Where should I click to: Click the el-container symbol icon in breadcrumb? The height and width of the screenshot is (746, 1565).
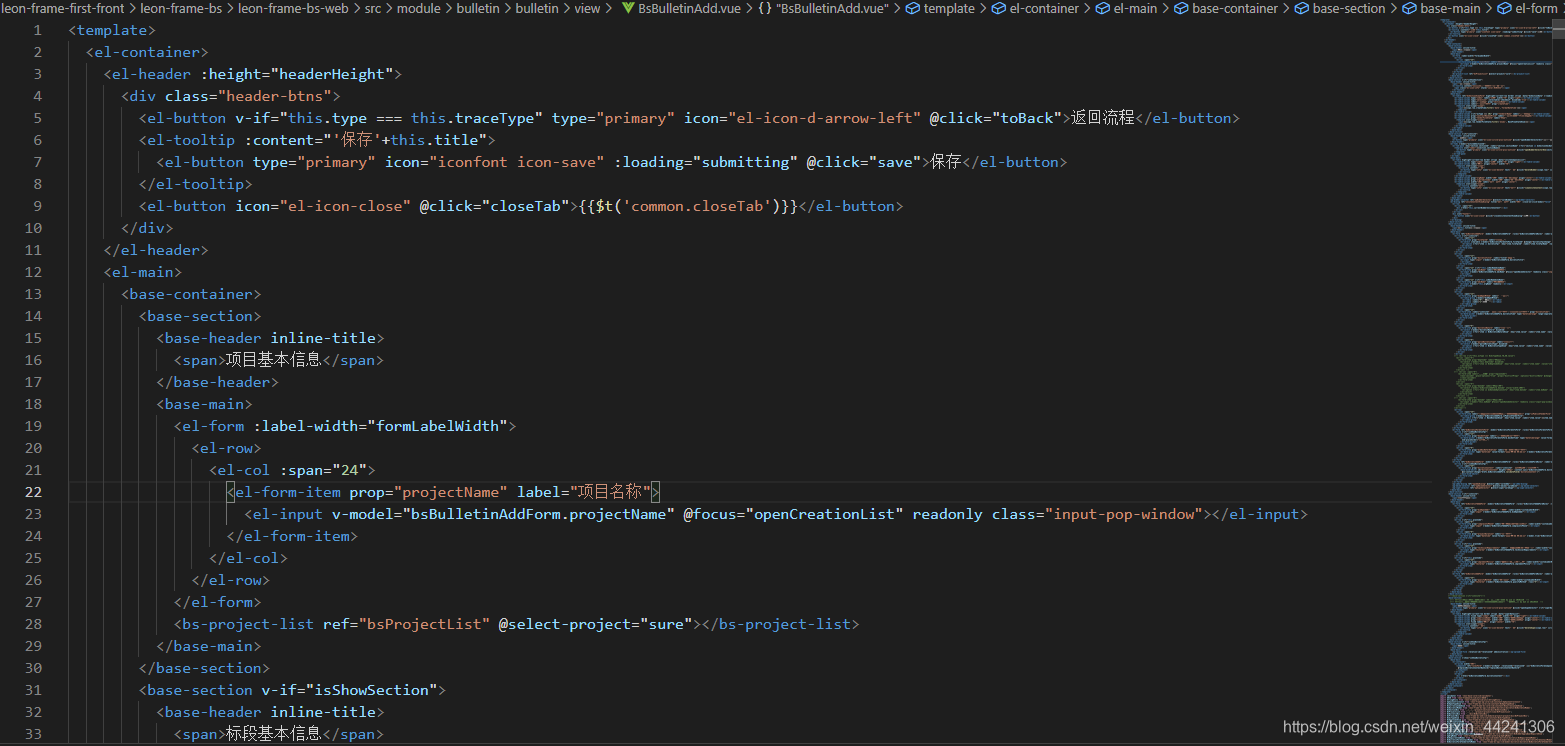(999, 8)
